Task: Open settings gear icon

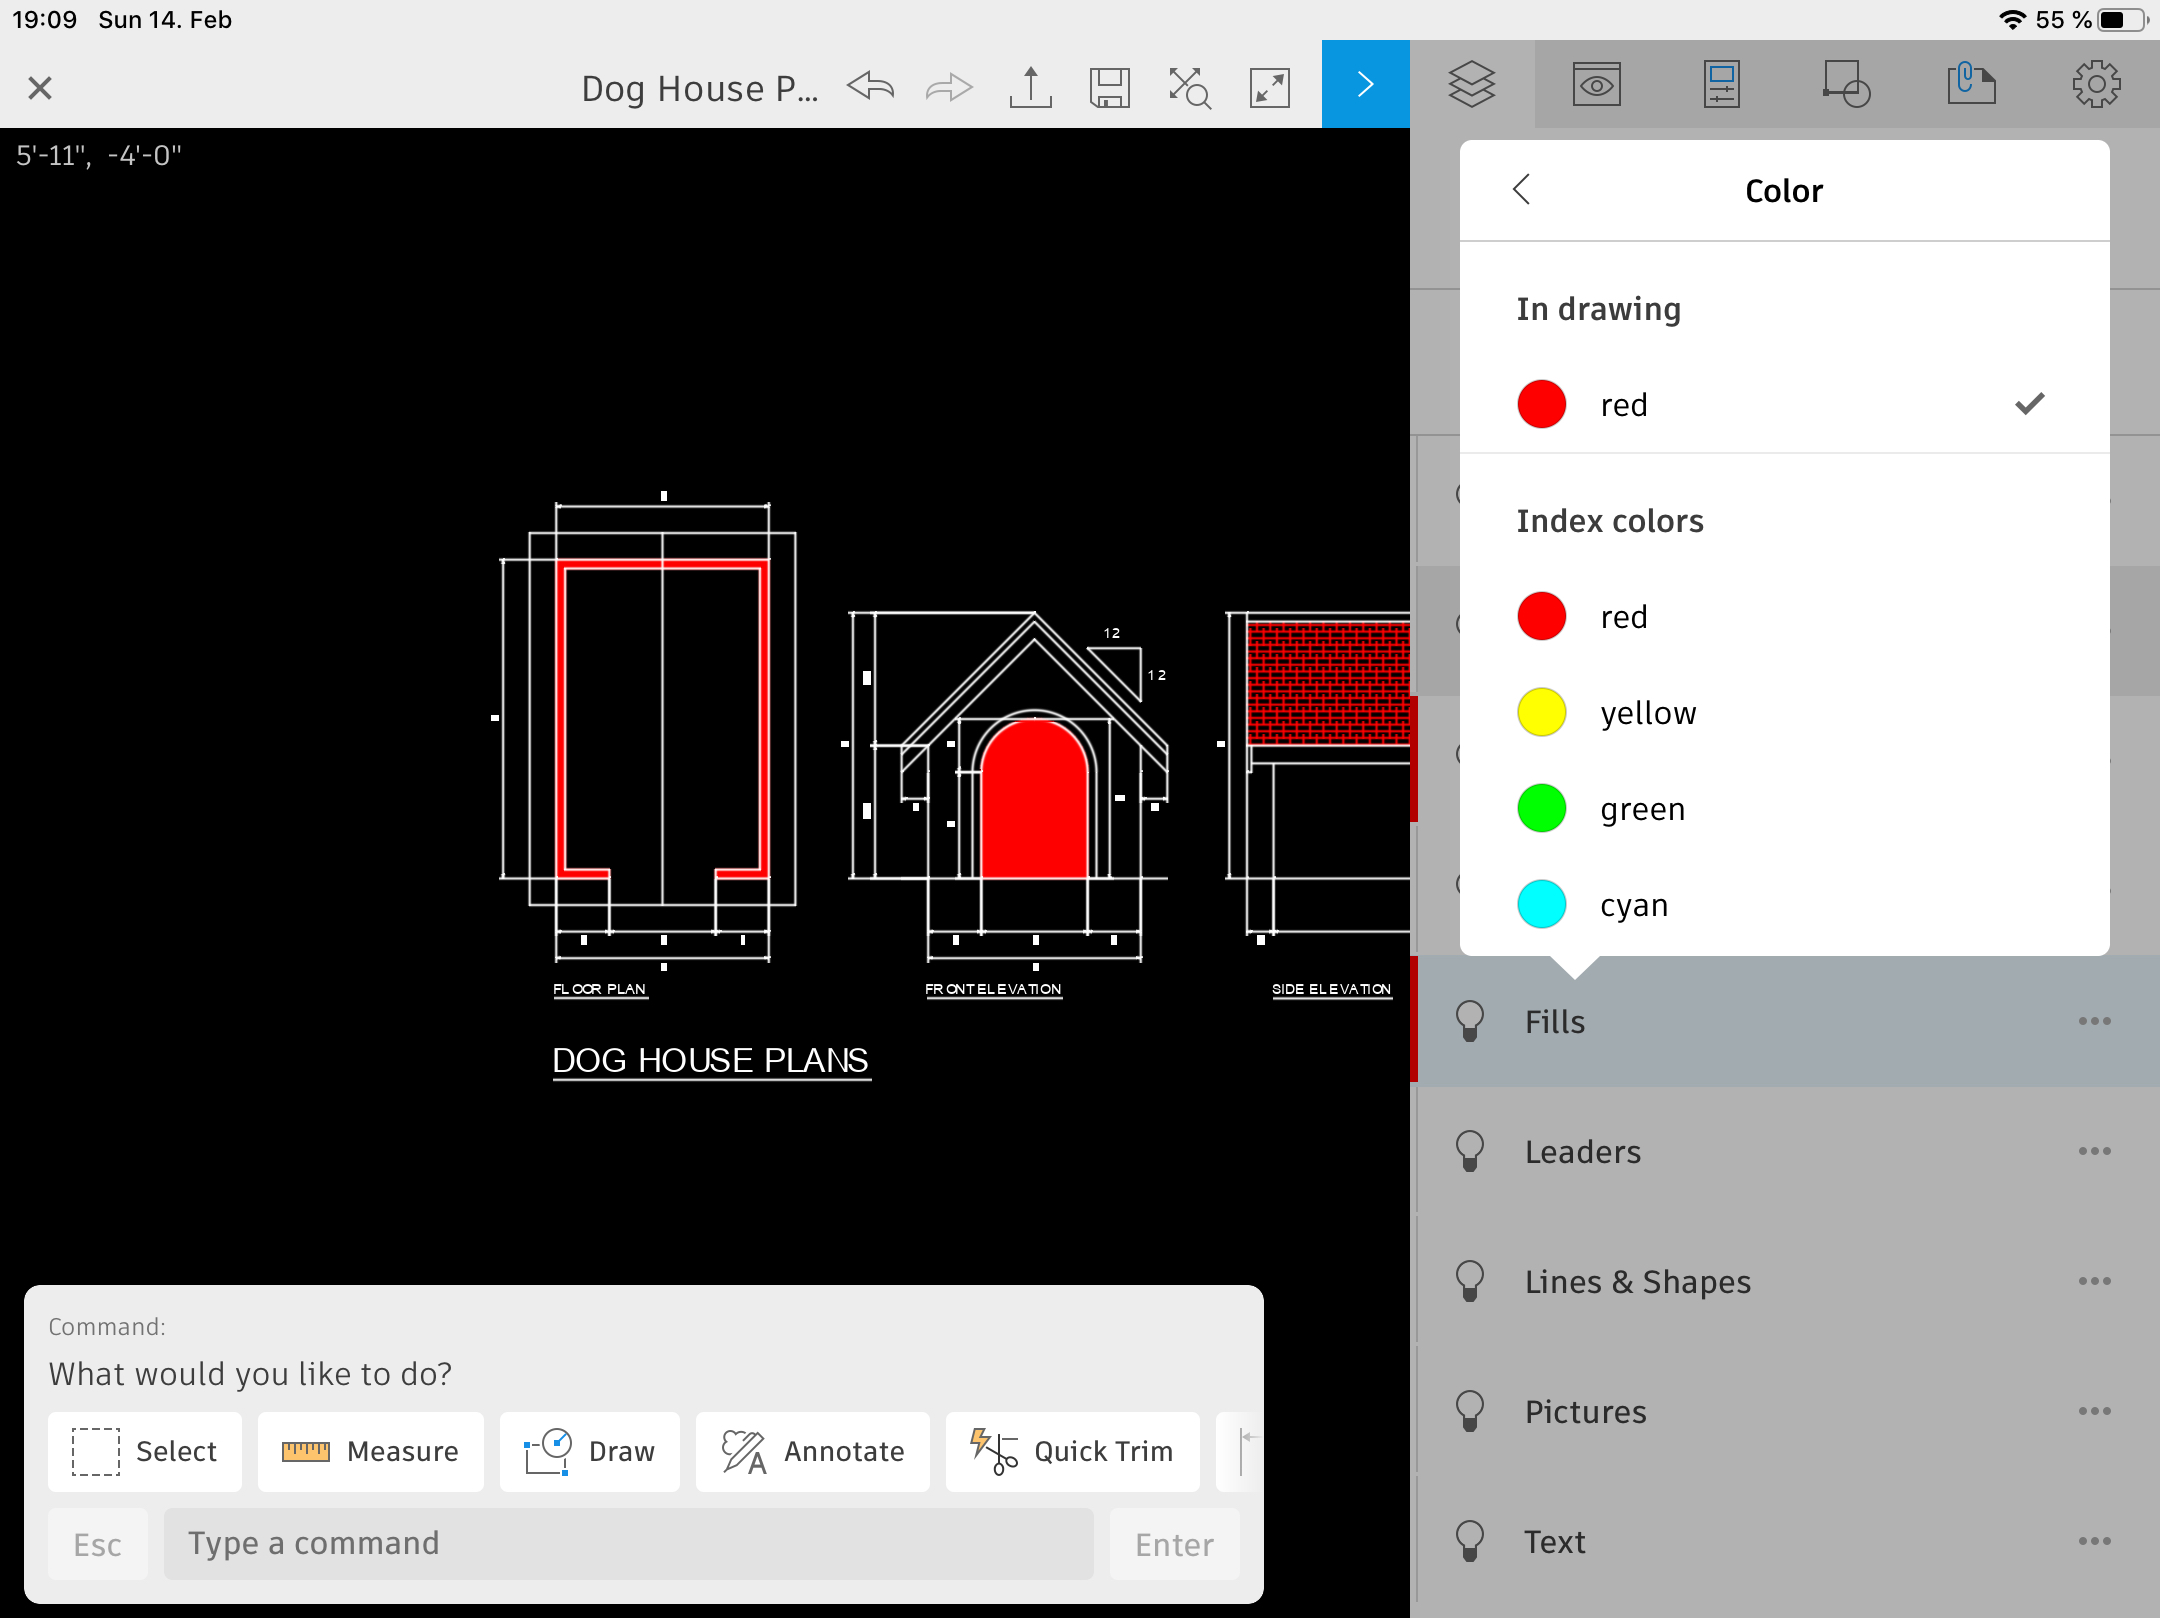Action: point(2096,84)
